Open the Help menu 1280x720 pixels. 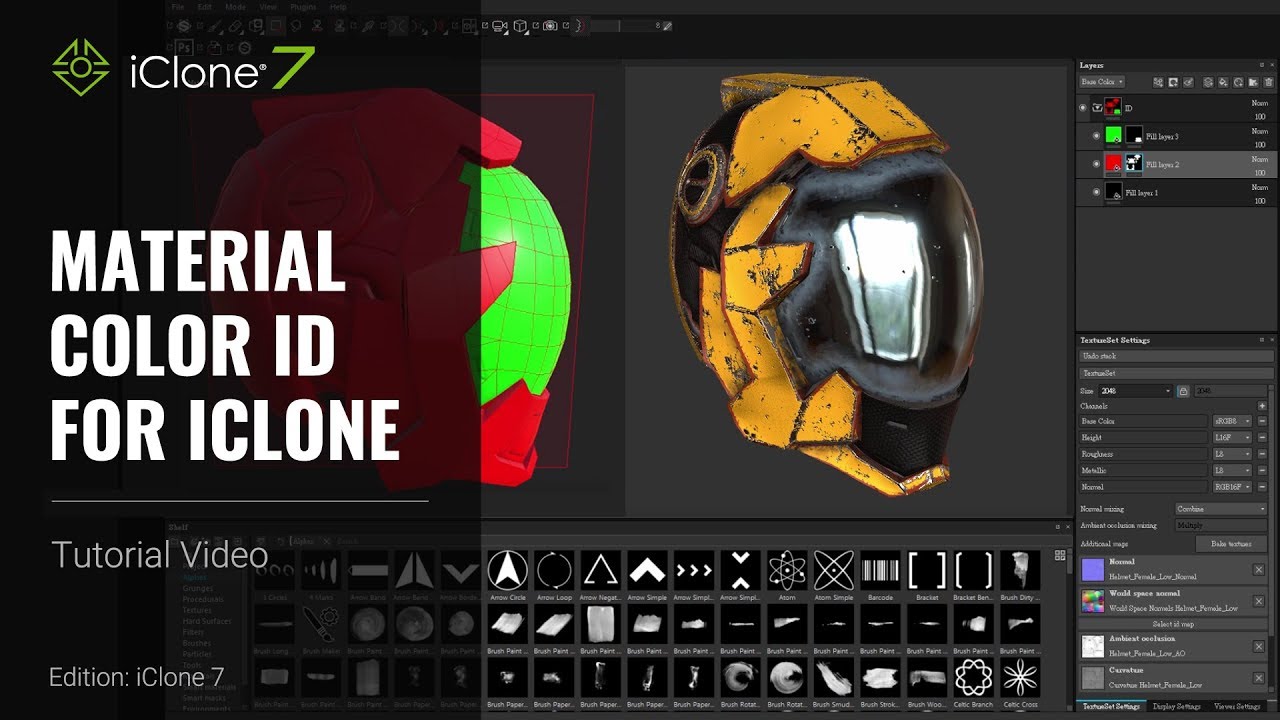(338, 7)
